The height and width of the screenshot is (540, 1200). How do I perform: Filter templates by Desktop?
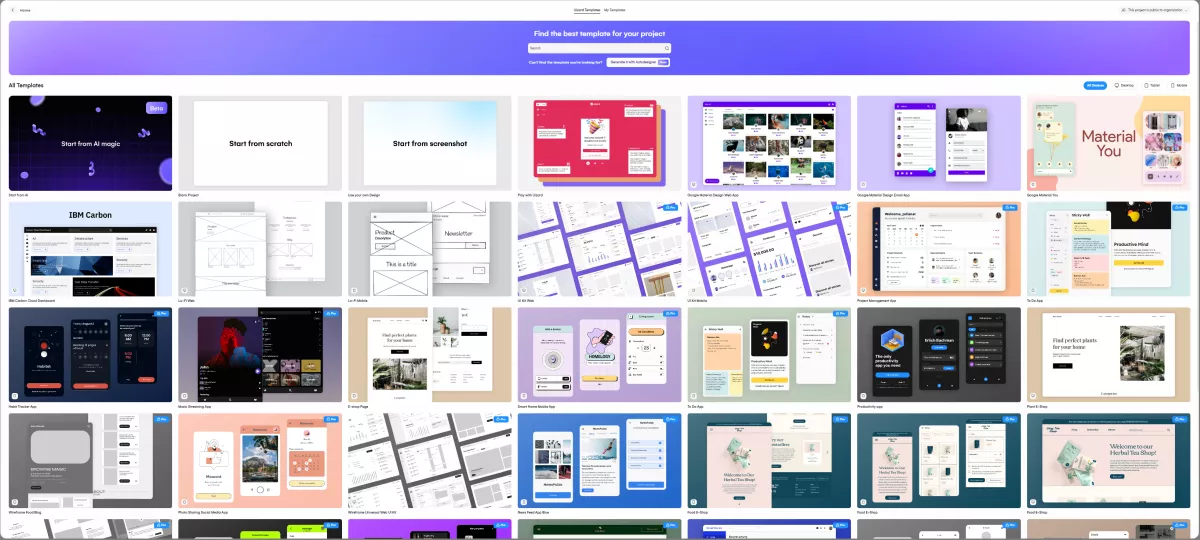tap(1124, 86)
